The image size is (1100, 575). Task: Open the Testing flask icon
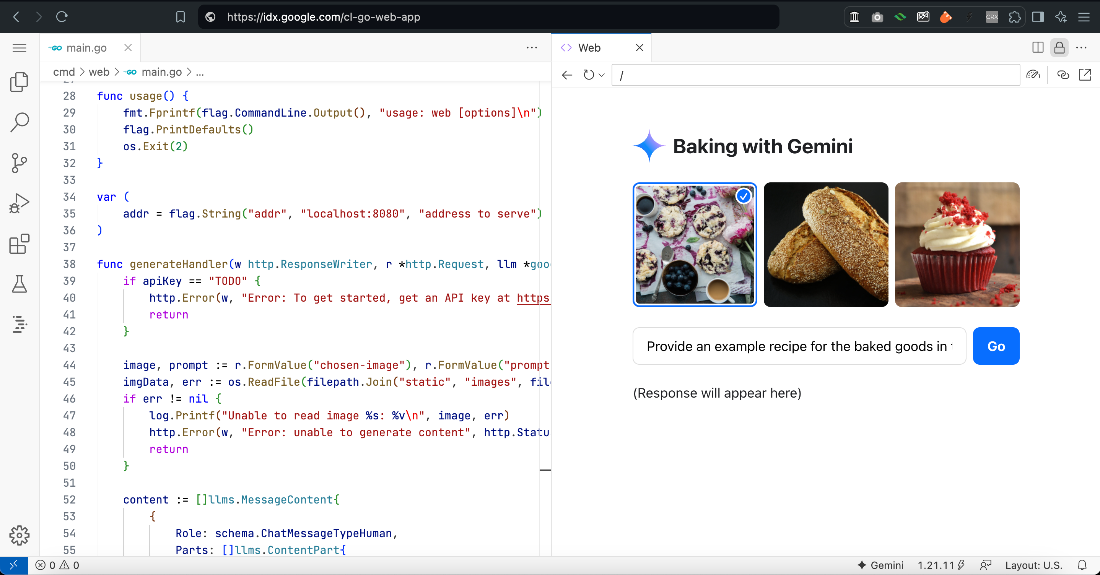tap(20, 284)
